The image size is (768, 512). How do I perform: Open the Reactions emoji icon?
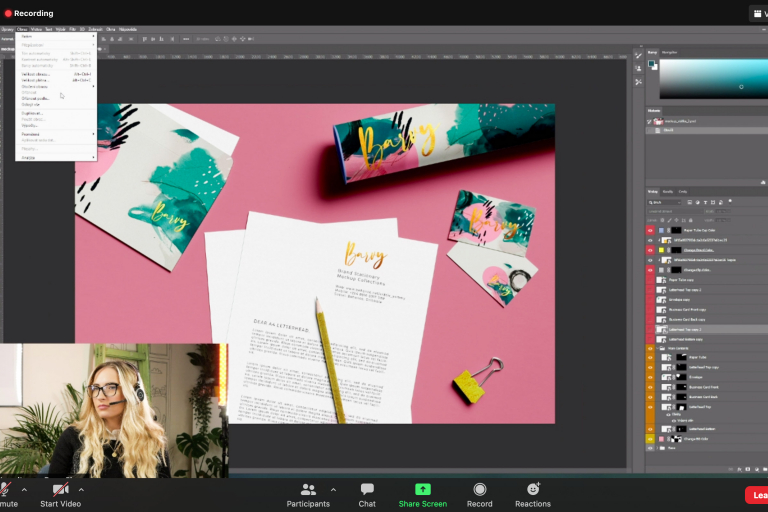pyautogui.click(x=533, y=489)
